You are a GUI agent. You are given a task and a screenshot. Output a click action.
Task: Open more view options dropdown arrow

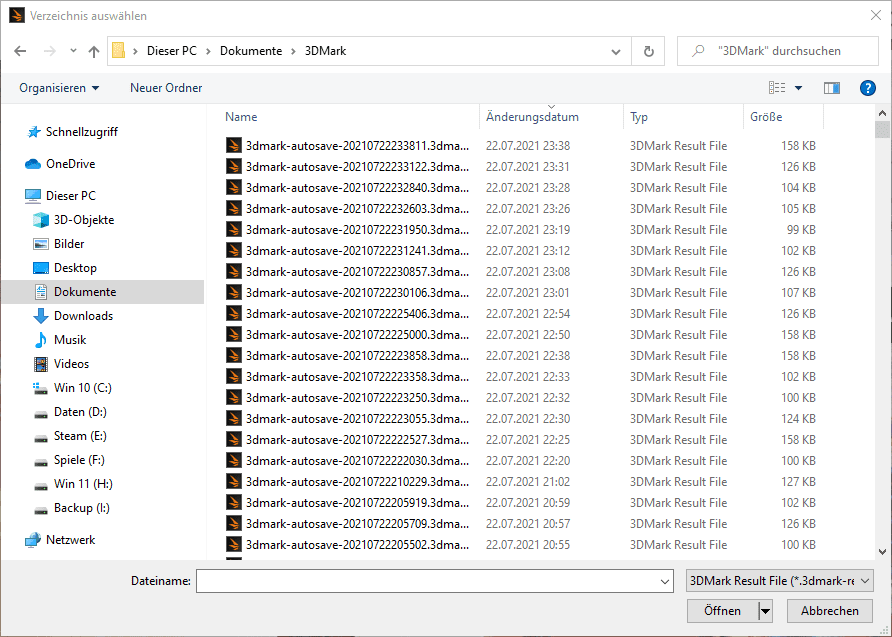pyautogui.click(x=798, y=88)
